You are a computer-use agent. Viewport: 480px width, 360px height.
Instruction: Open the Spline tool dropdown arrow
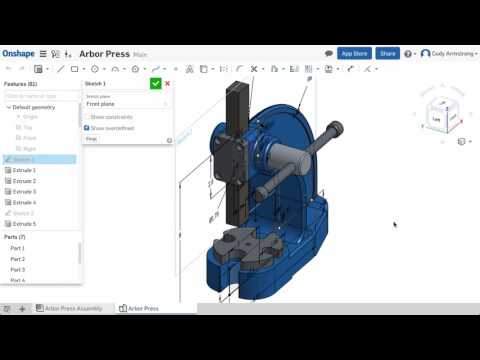coord(164,69)
